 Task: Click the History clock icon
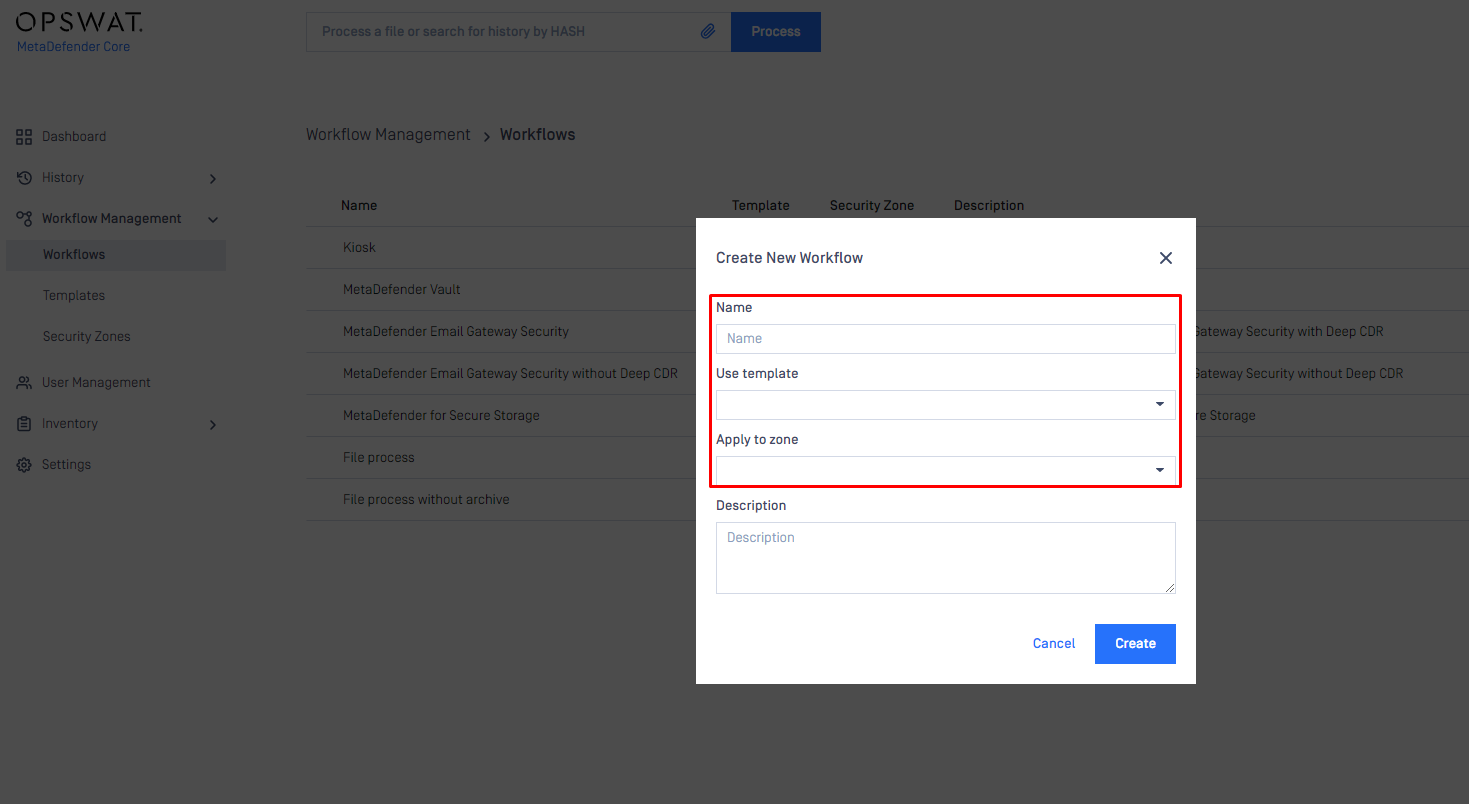(x=24, y=178)
